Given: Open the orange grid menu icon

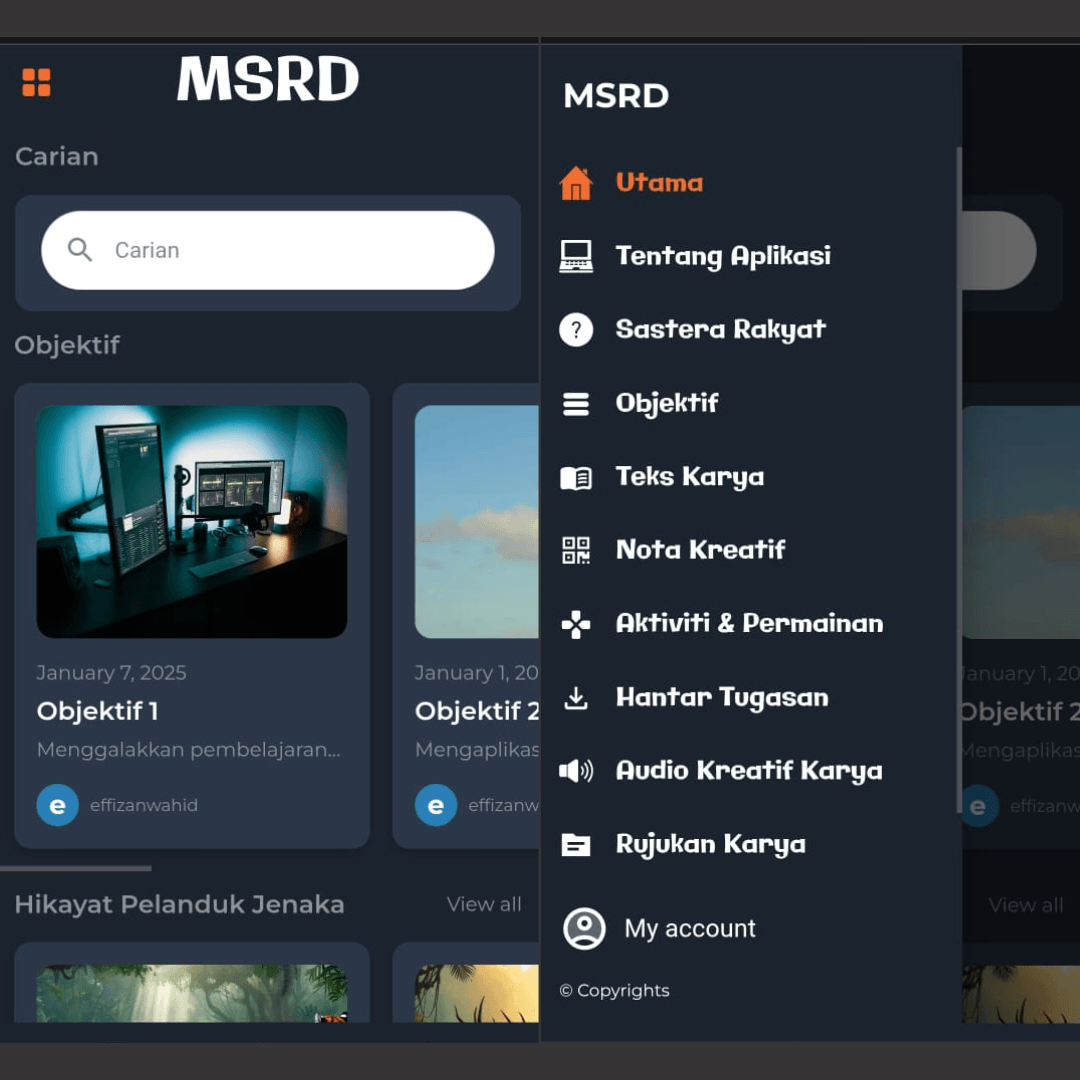Looking at the screenshot, I should coord(37,83).
